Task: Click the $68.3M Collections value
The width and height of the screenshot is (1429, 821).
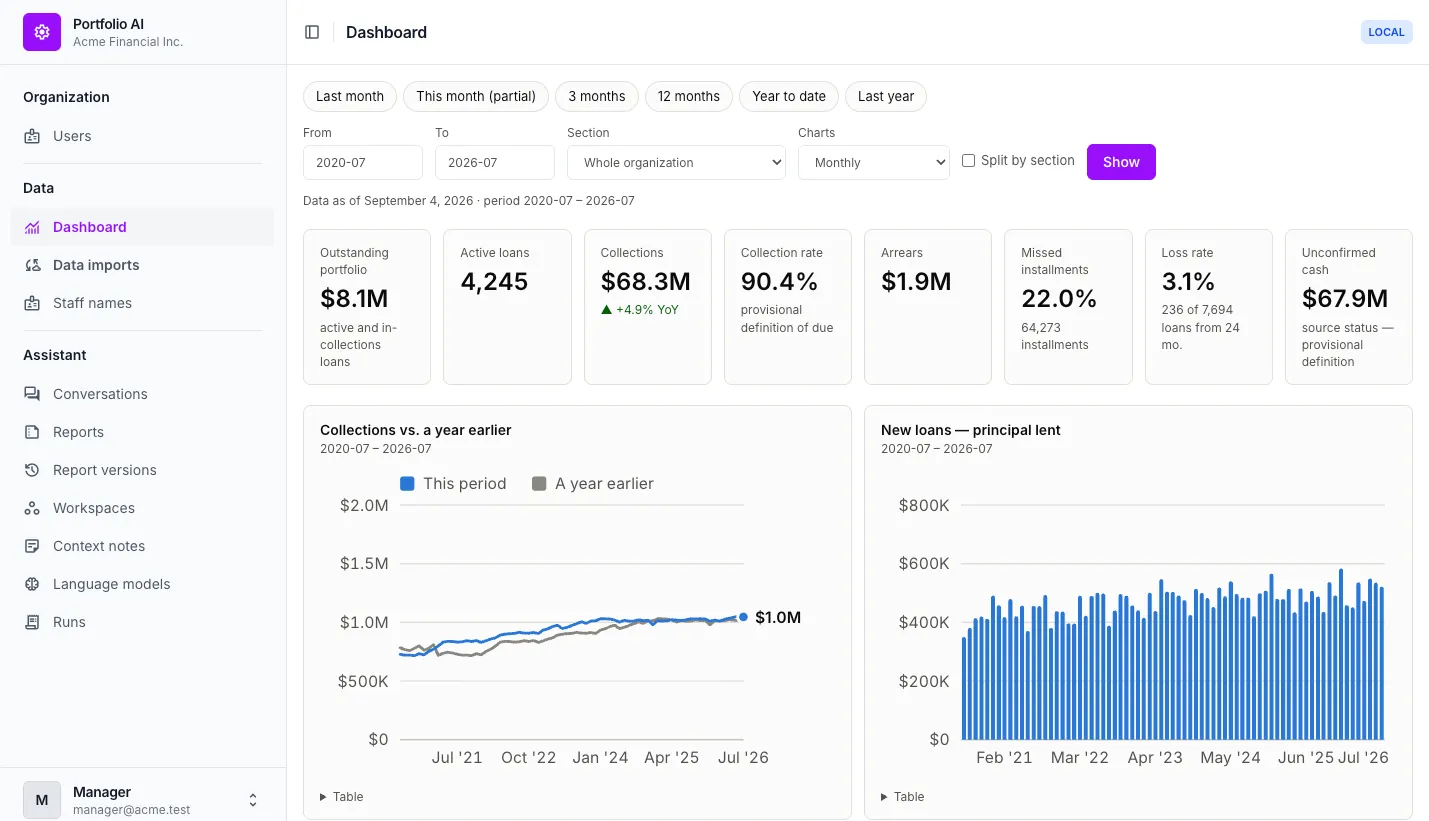Action: (x=646, y=282)
